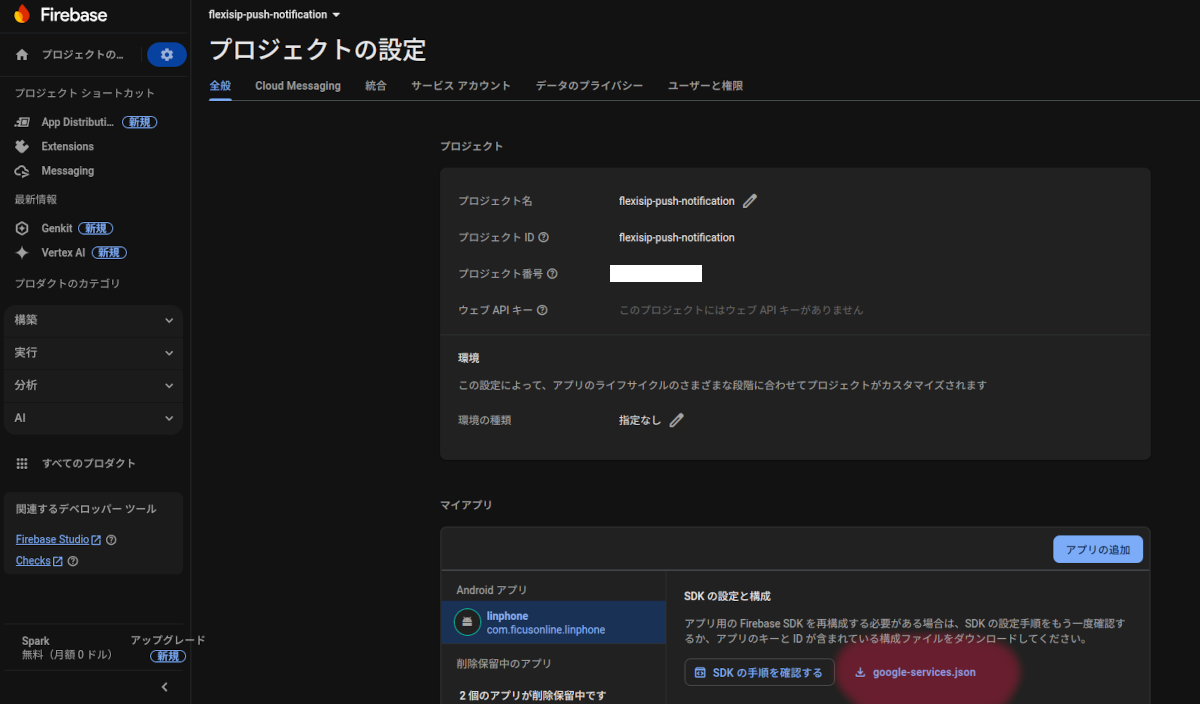Click the App Distribution sidebar icon

[22, 122]
